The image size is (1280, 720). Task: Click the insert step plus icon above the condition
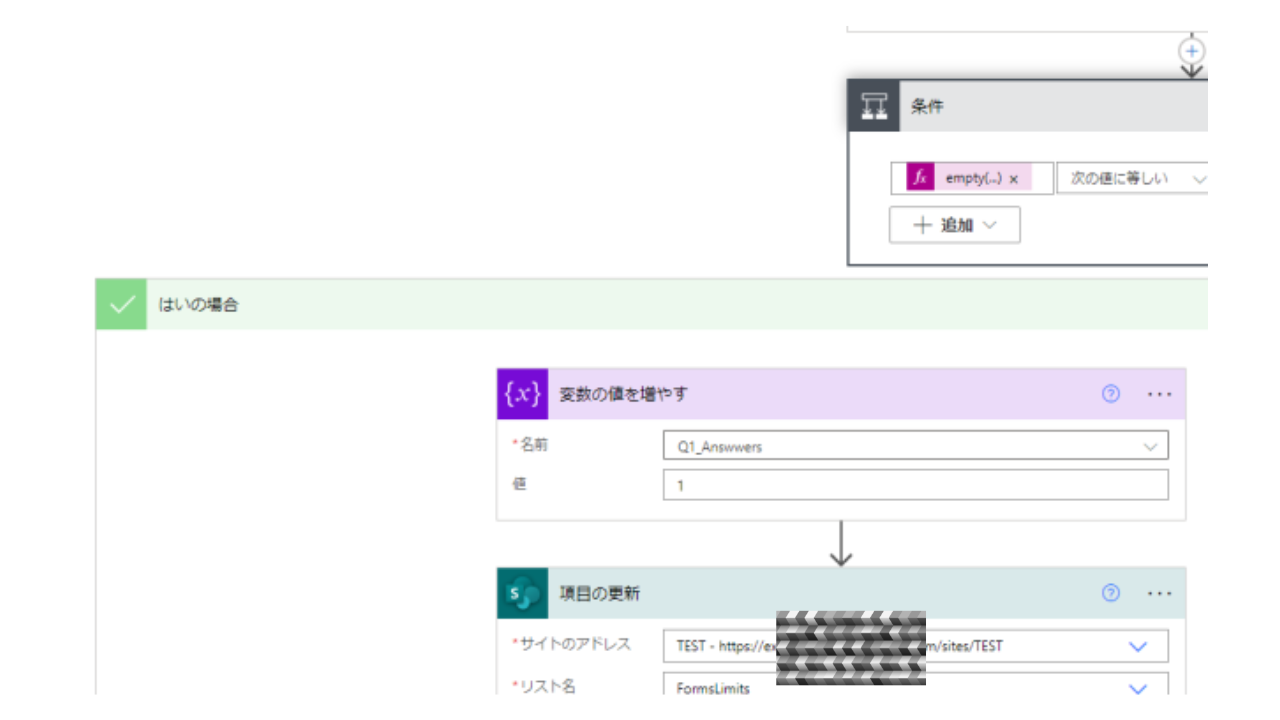[1191, 51]
